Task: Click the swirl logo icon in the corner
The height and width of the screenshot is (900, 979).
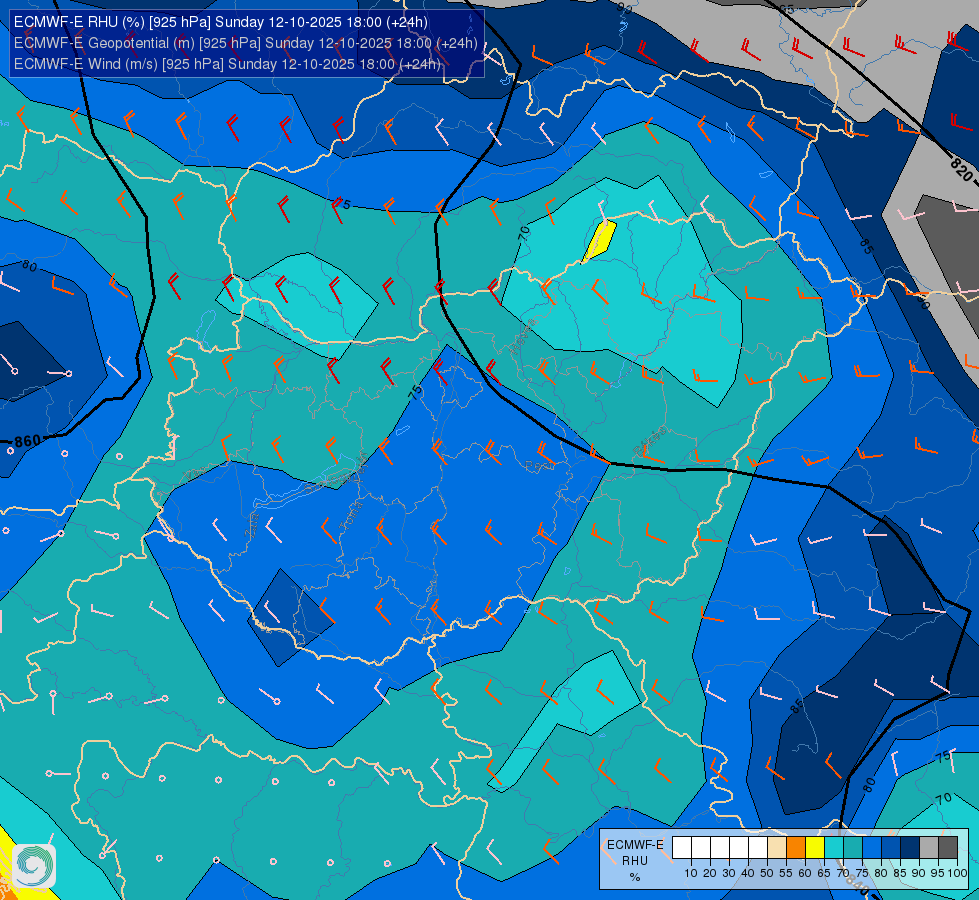Action: [34, 866]
